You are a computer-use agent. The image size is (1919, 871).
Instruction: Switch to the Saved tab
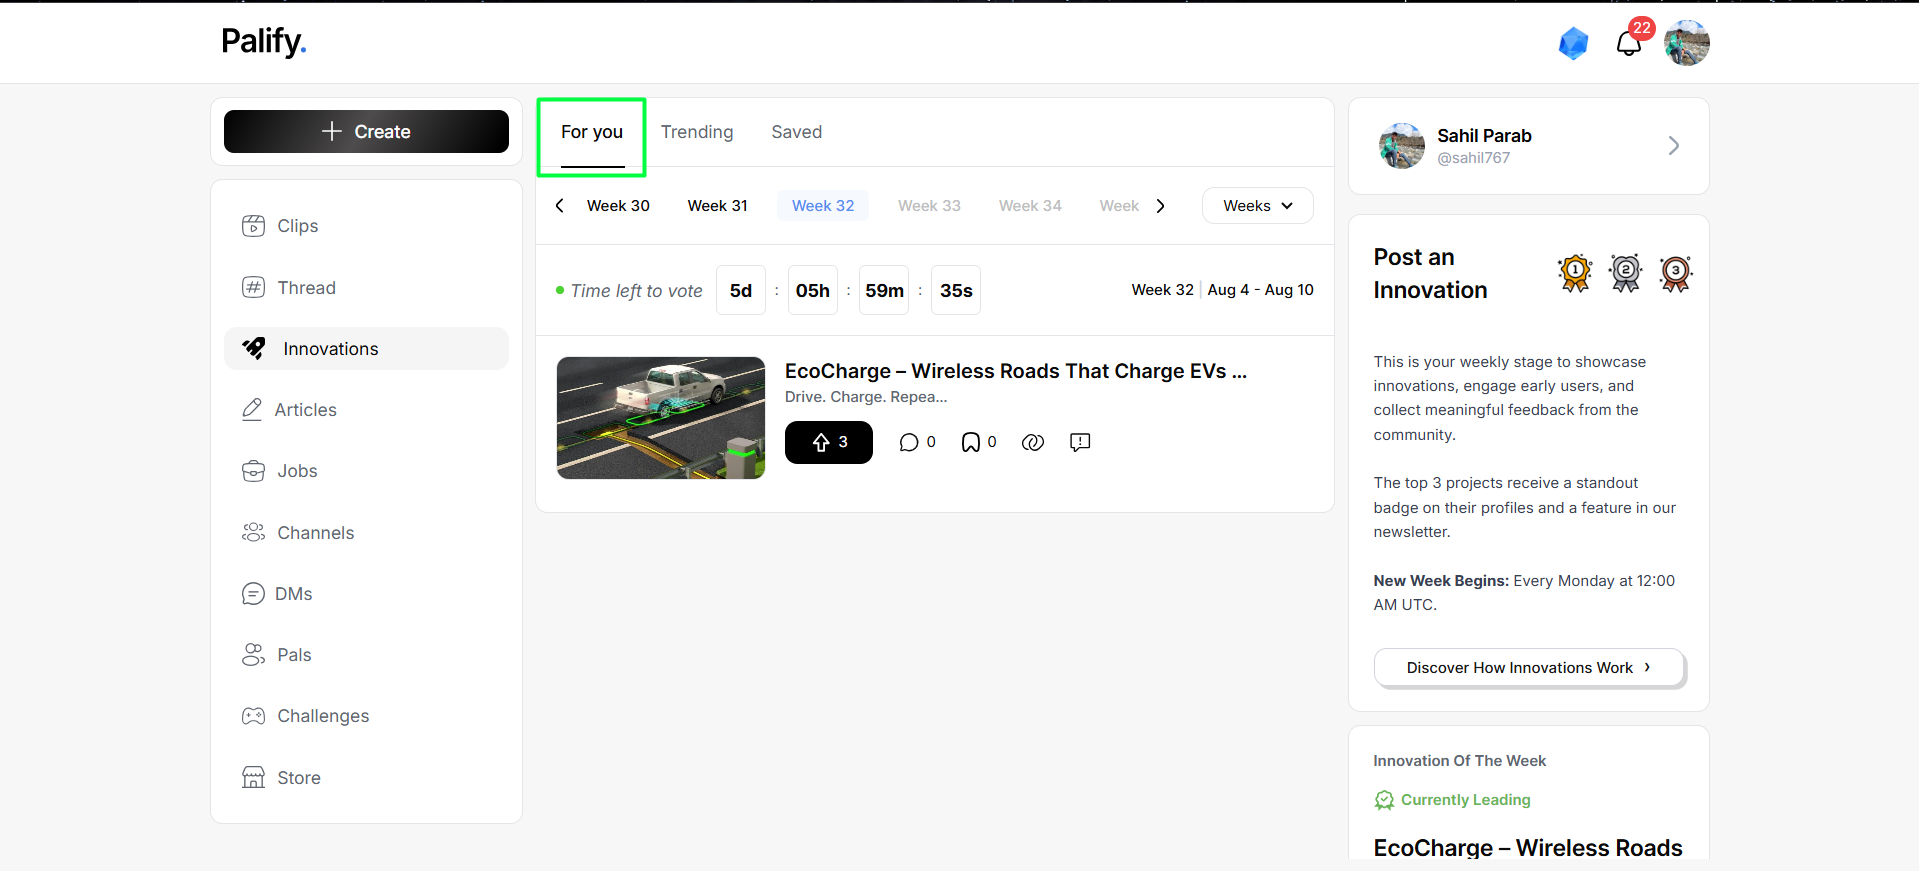coord(797,132)
